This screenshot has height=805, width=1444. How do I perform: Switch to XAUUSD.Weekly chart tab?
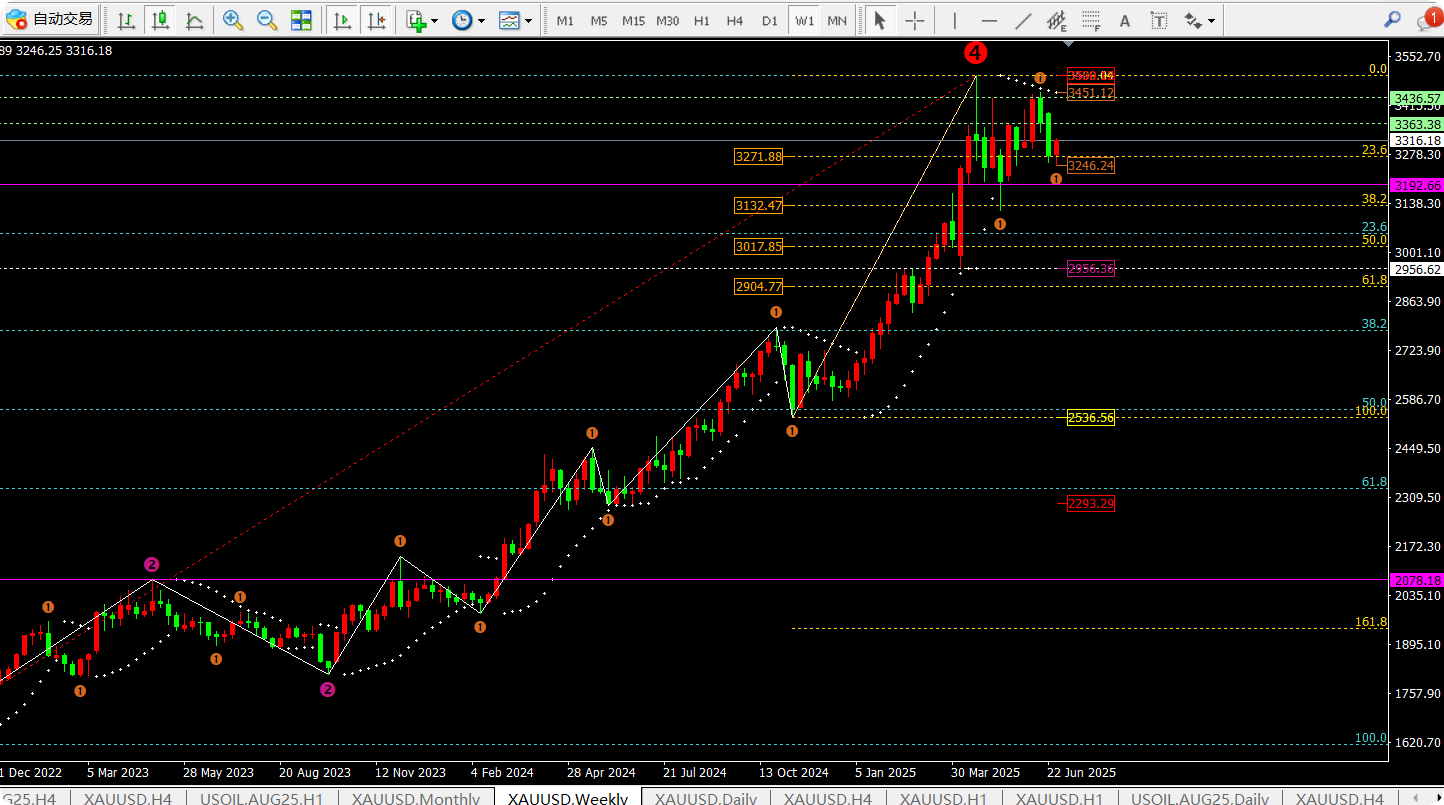(x=568, y=798)
